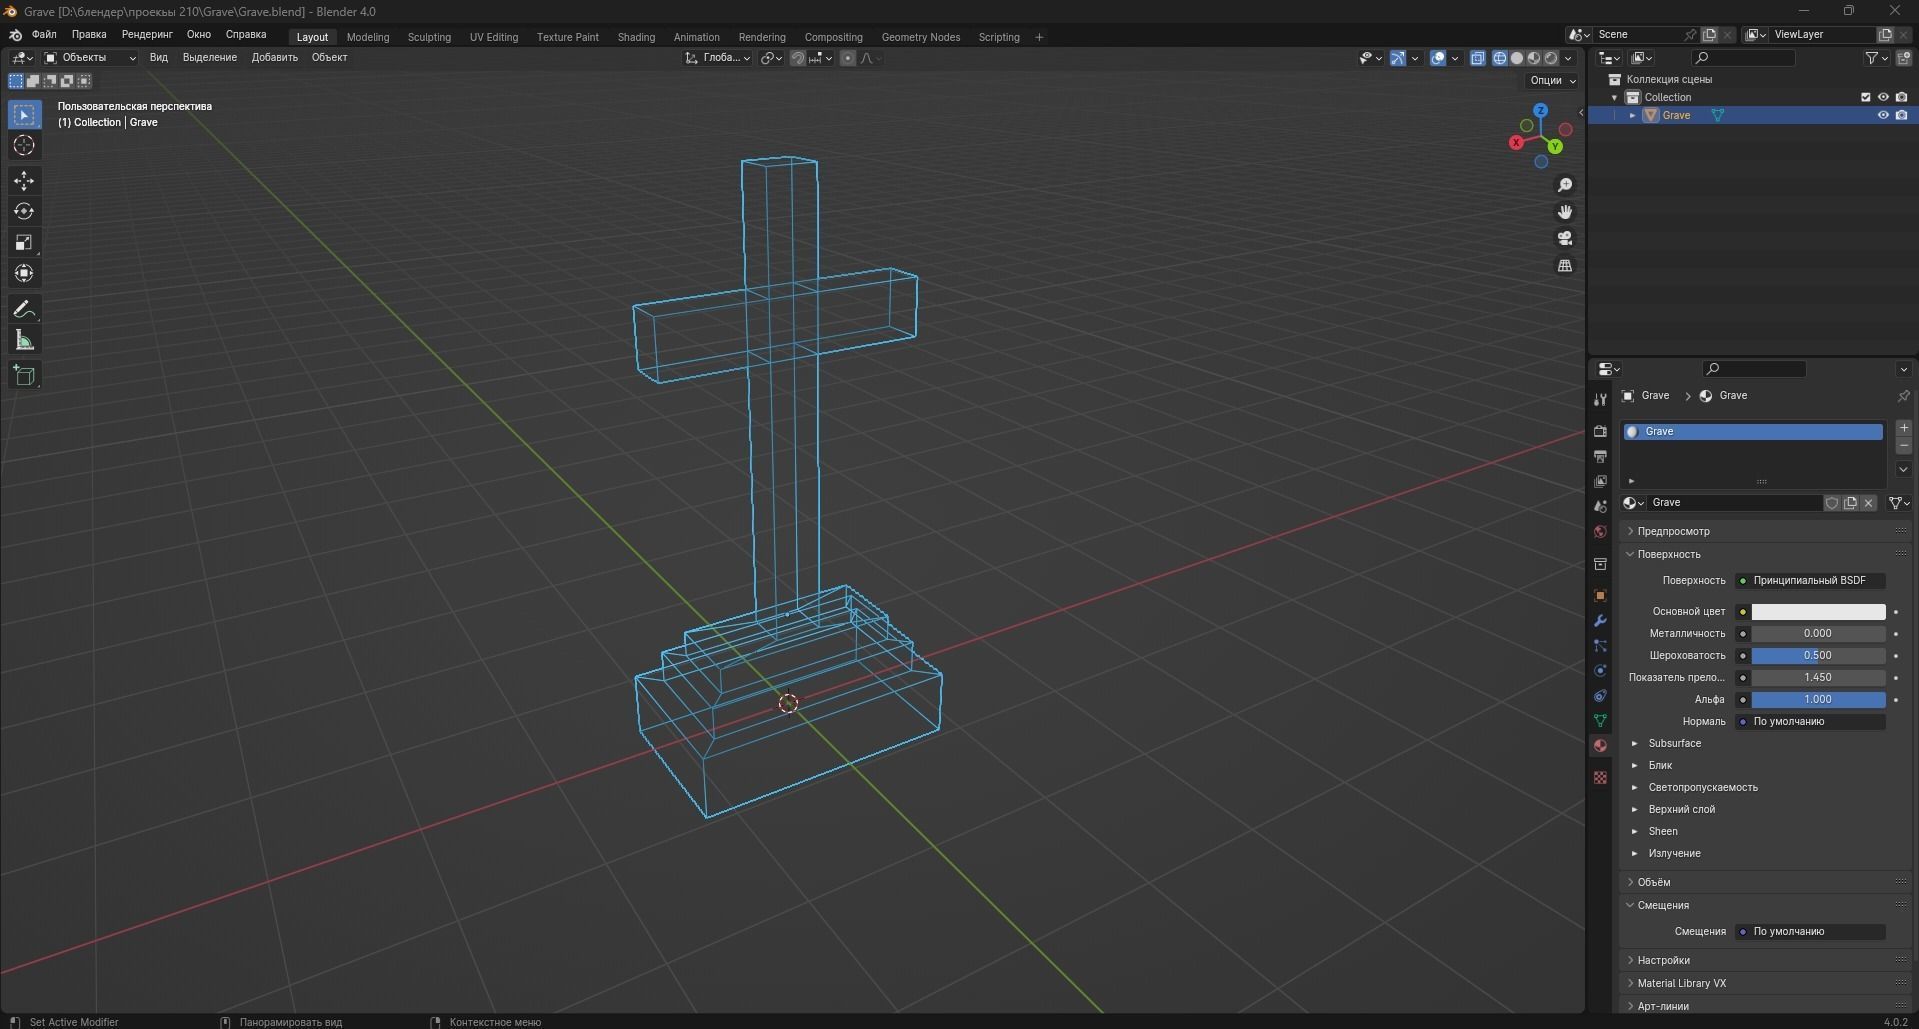Click the Основной цвет base color swatch

point(1818,612)
